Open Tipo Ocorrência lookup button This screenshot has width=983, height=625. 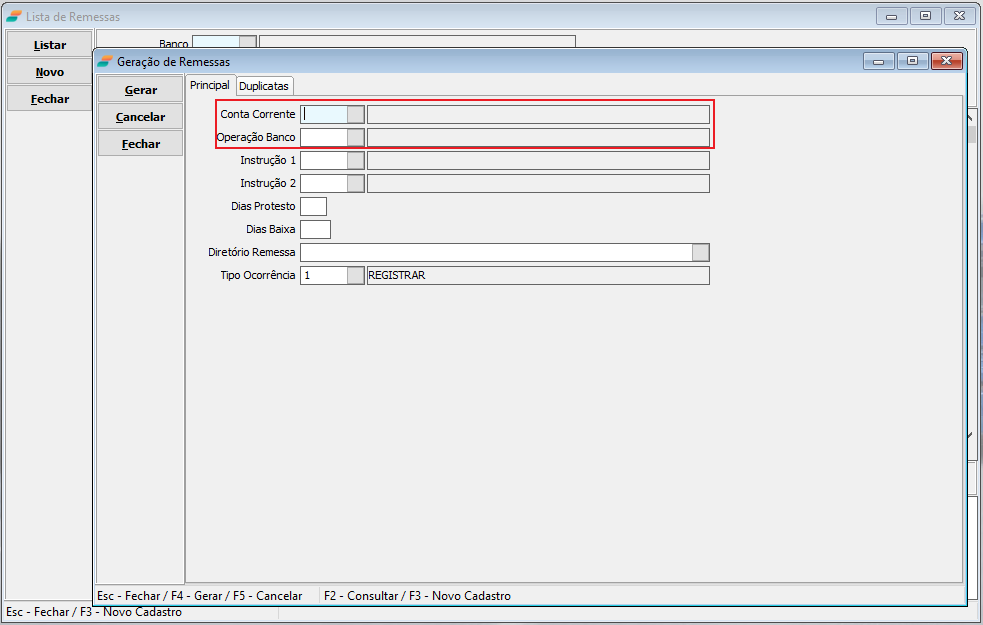point(356,275)
